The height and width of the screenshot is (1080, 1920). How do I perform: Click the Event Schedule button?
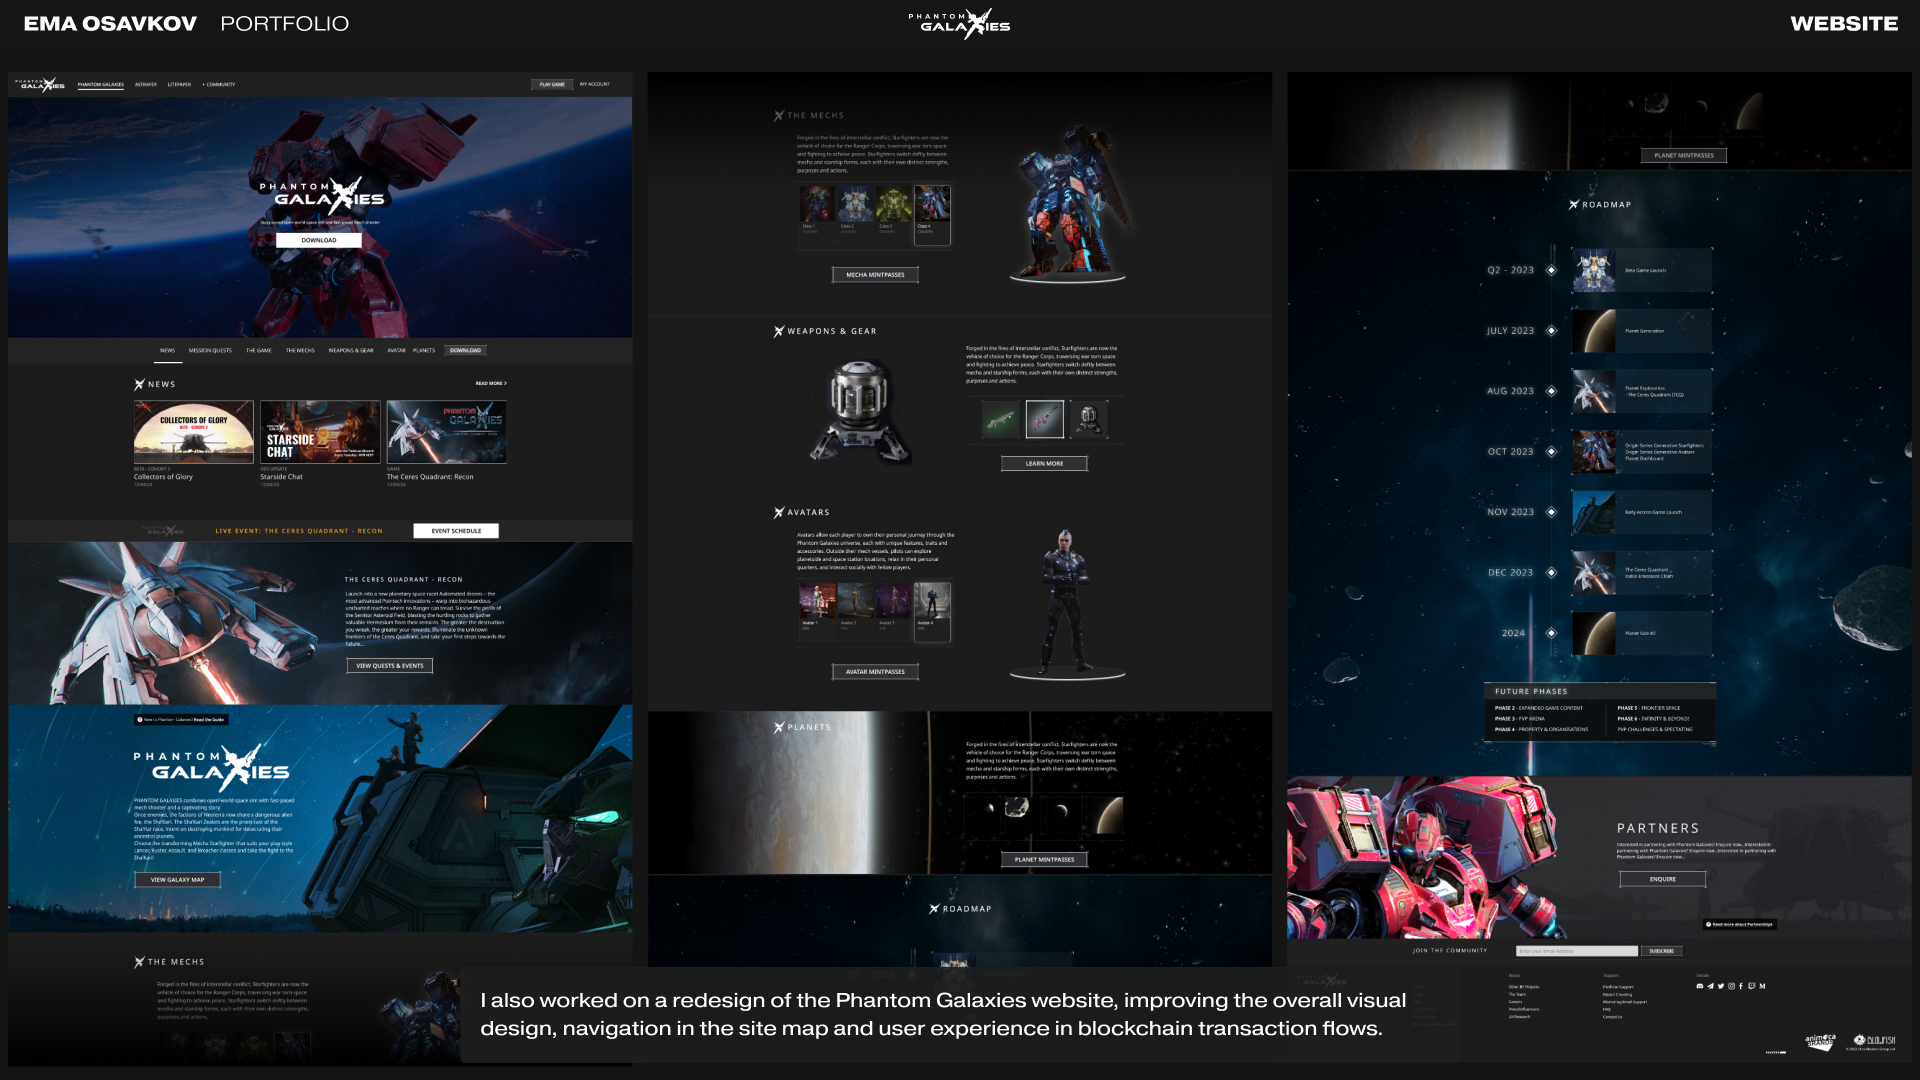coord(456,531)
